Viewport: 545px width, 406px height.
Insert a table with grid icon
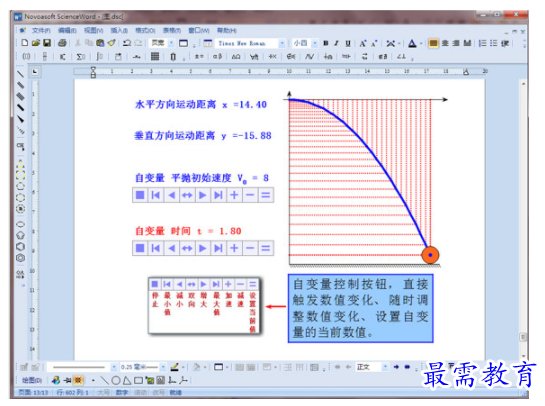[x=155, y=56]
